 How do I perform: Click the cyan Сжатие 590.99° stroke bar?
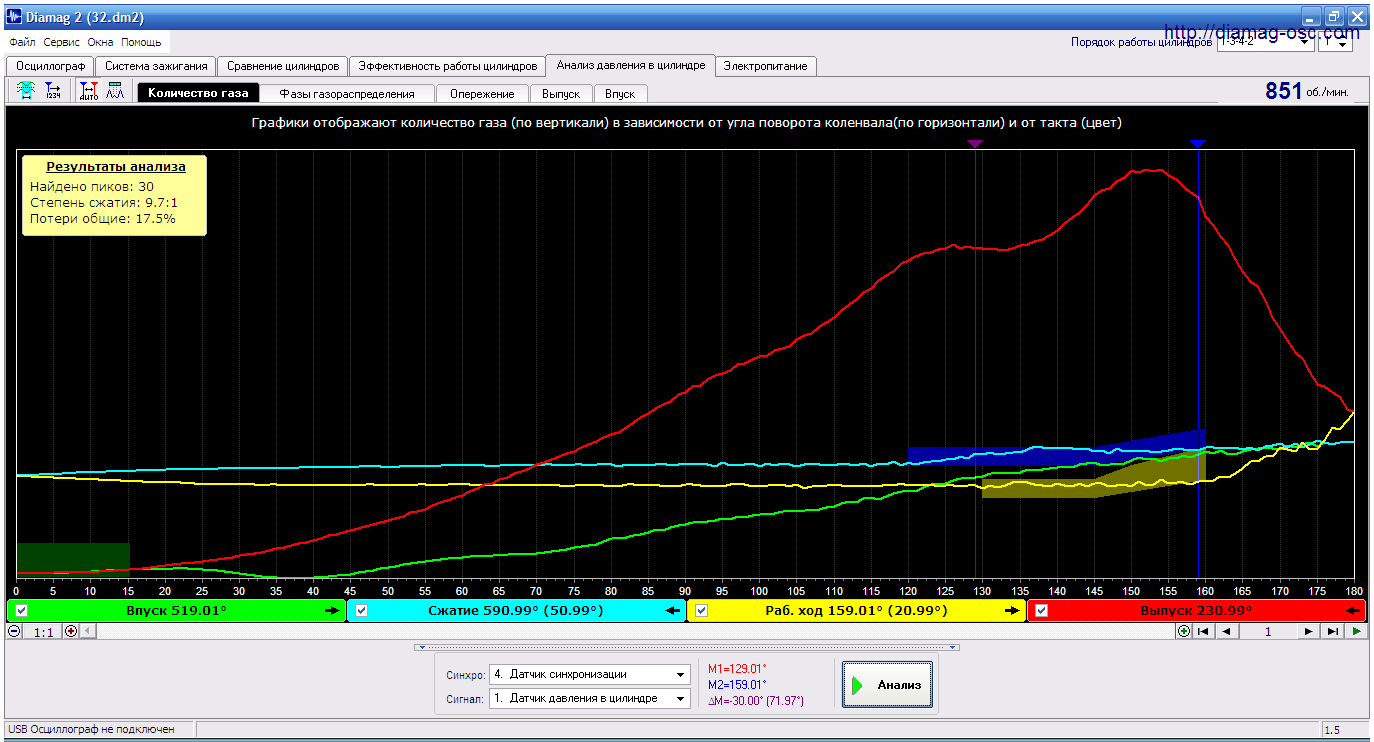click(516, 610)
